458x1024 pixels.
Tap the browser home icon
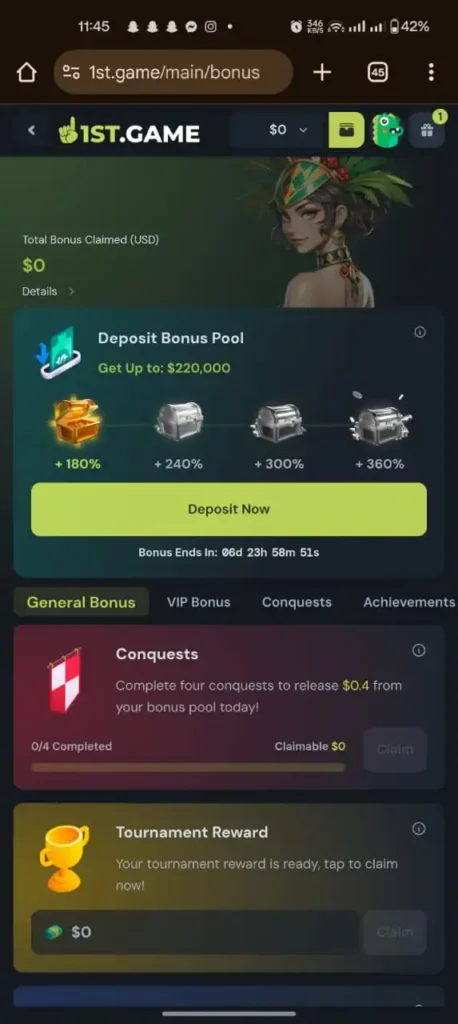pyautogui.click(x=26, y=72)
